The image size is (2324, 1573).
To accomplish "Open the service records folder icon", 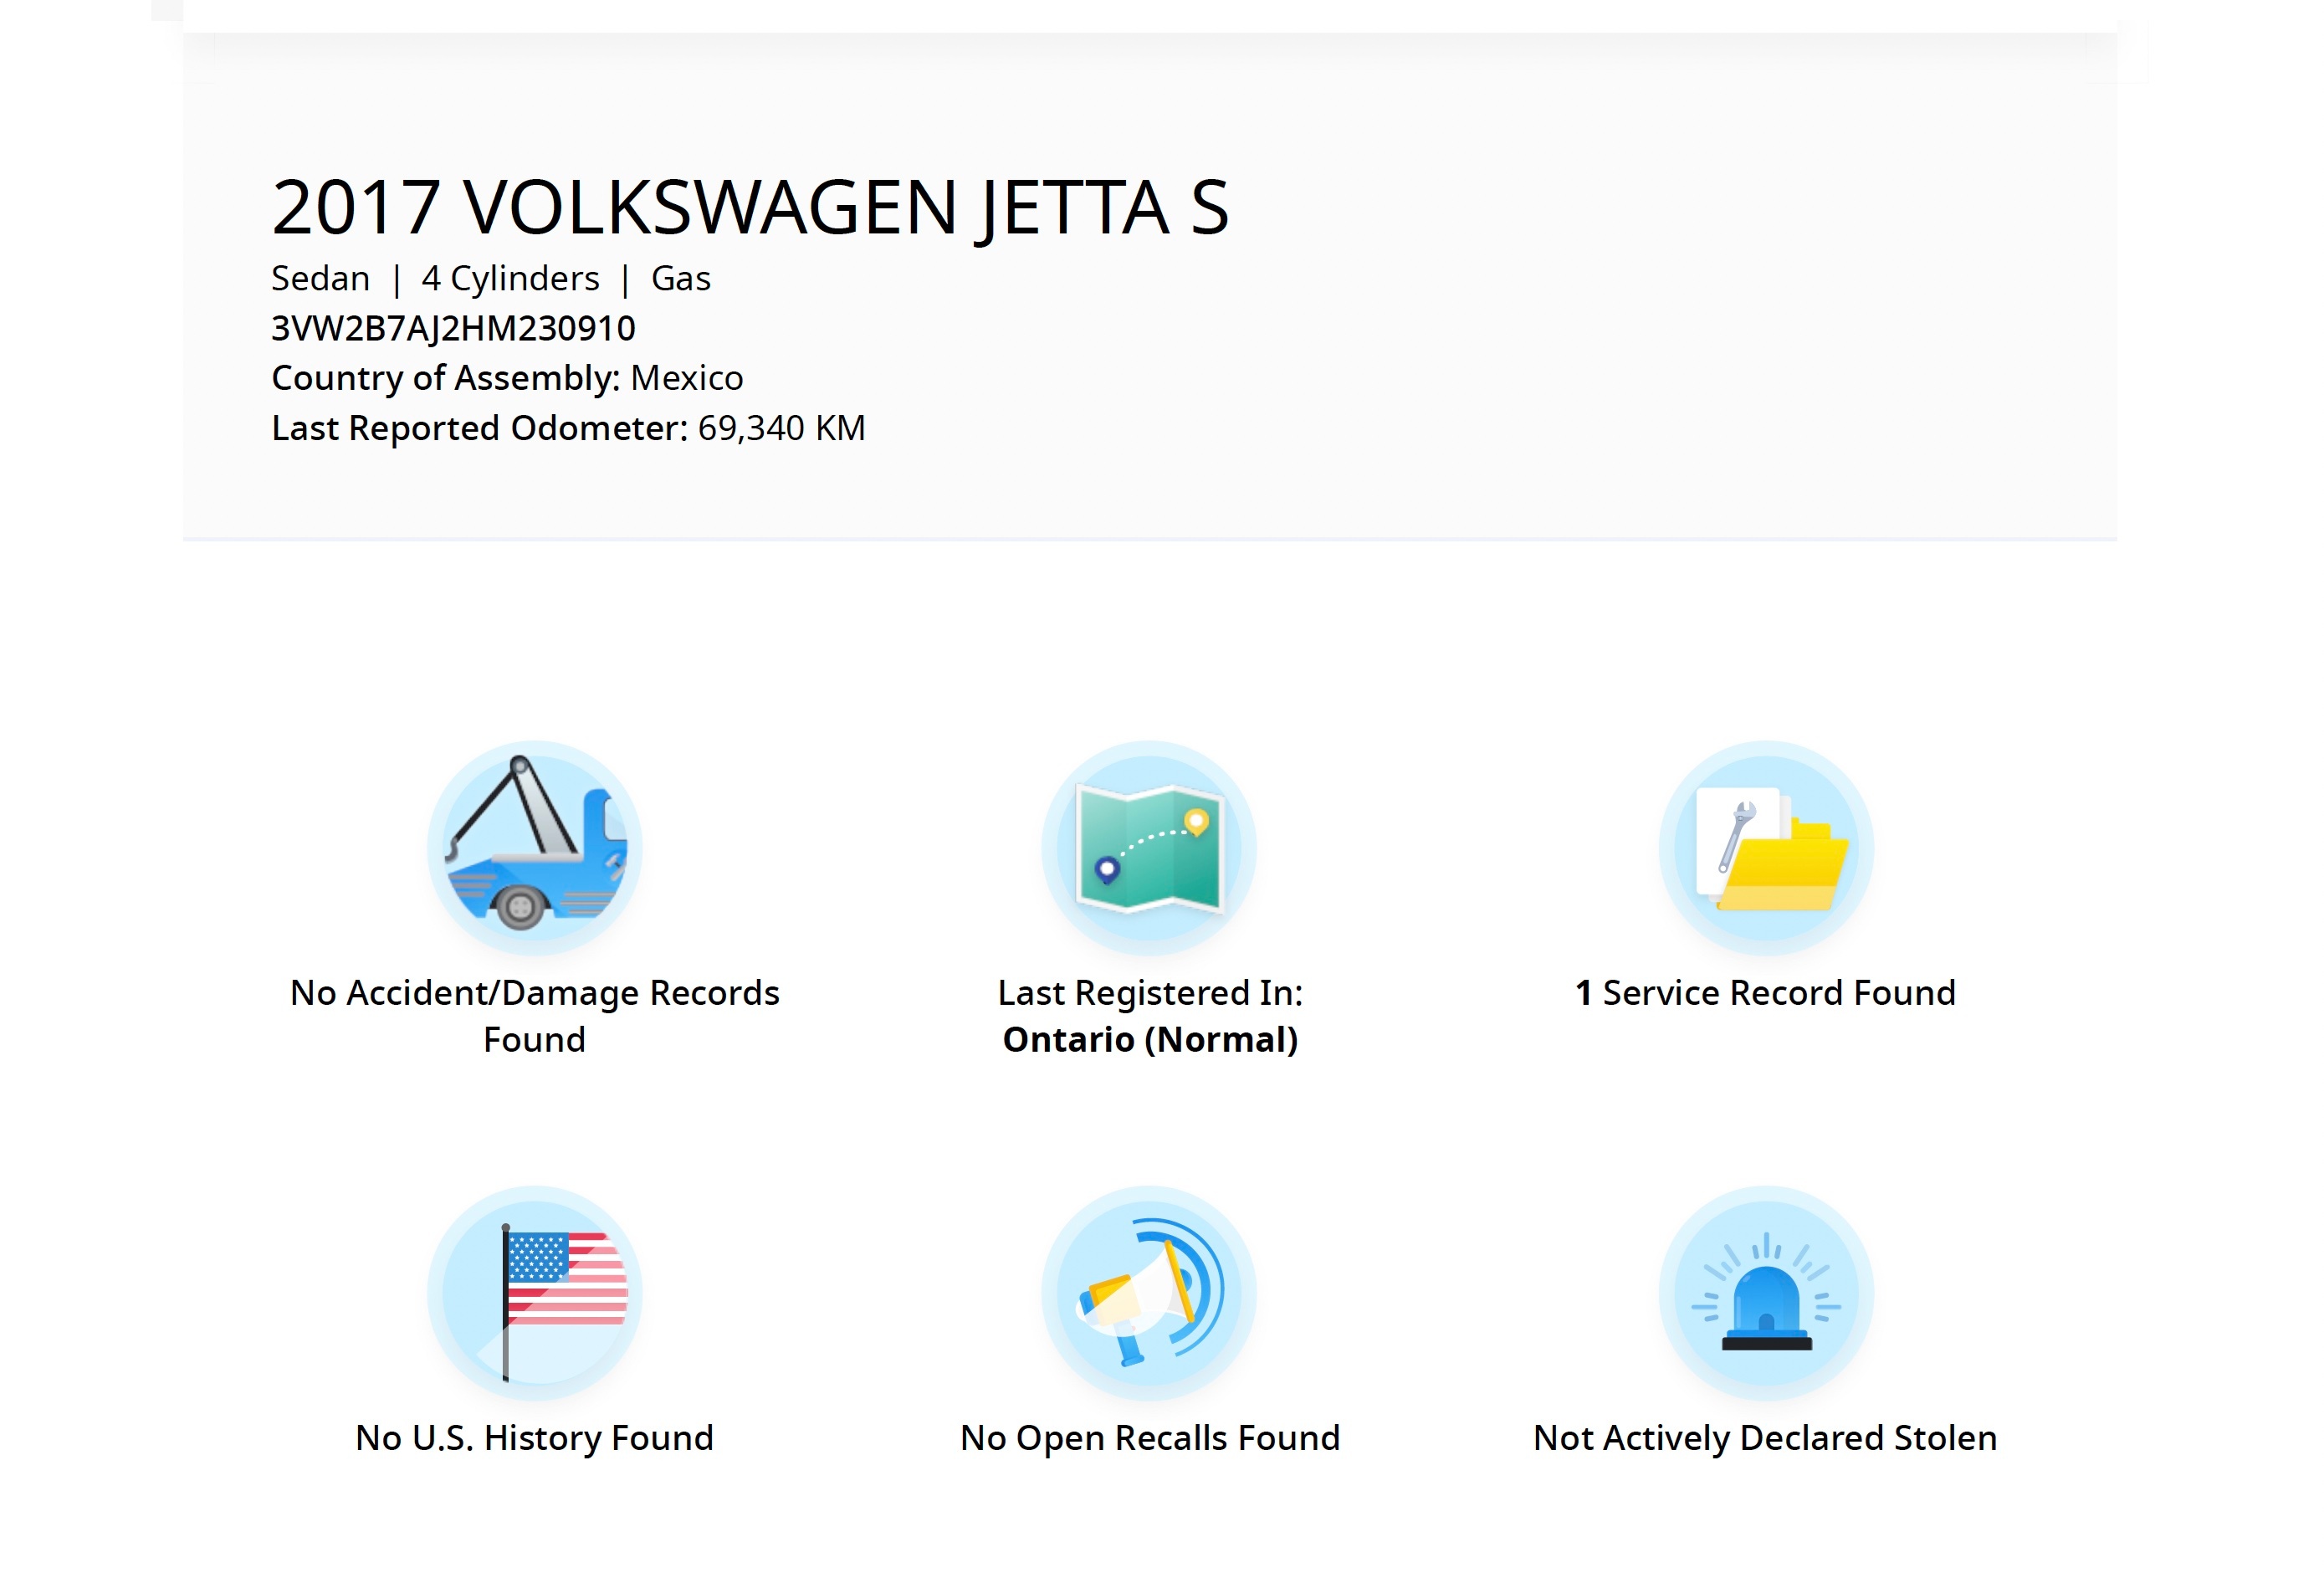I will (x=1765, y=847).
